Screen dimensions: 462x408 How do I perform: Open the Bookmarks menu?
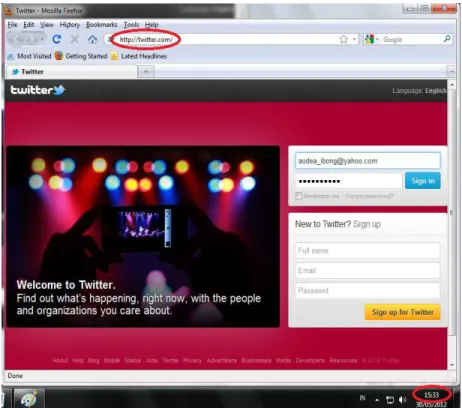[102, 25]
